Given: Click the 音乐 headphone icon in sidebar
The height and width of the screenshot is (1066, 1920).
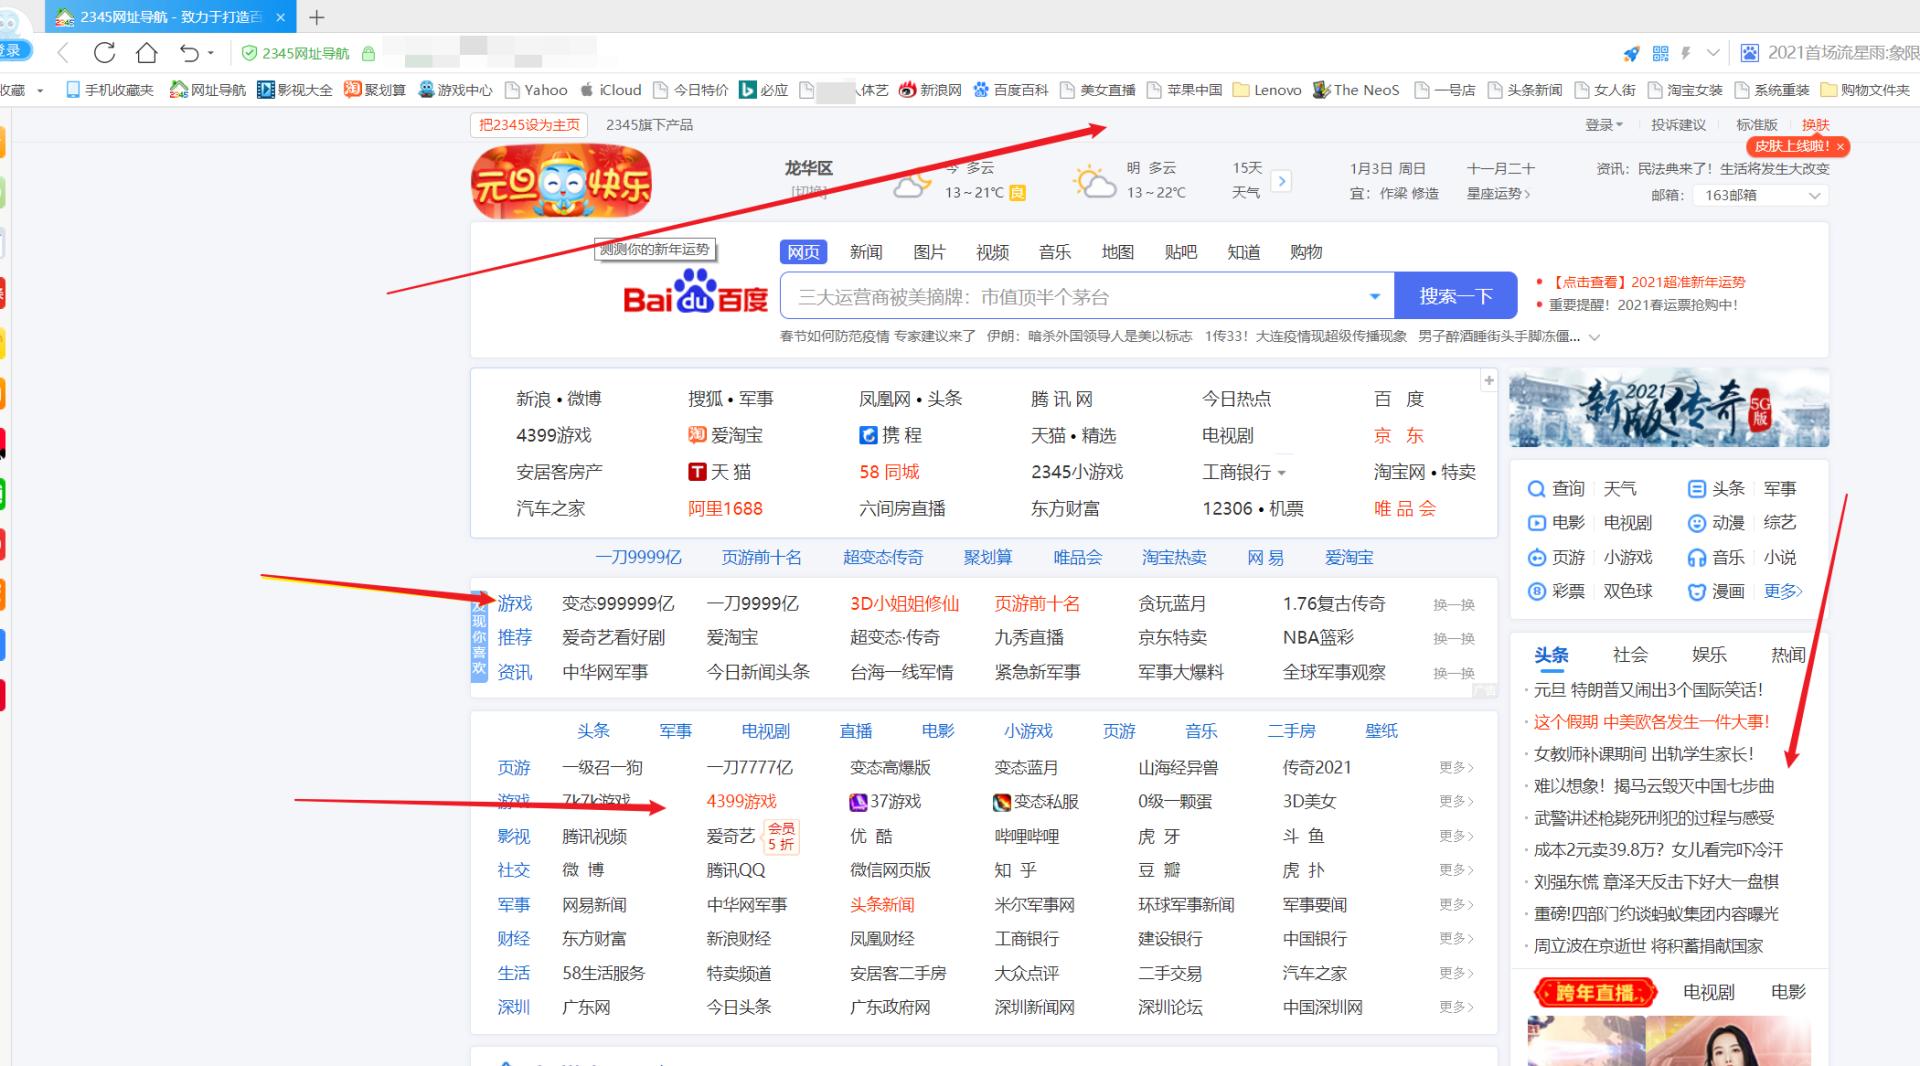Looking at the screenshot, I should pyautogui.click(x=1697, y=558).
